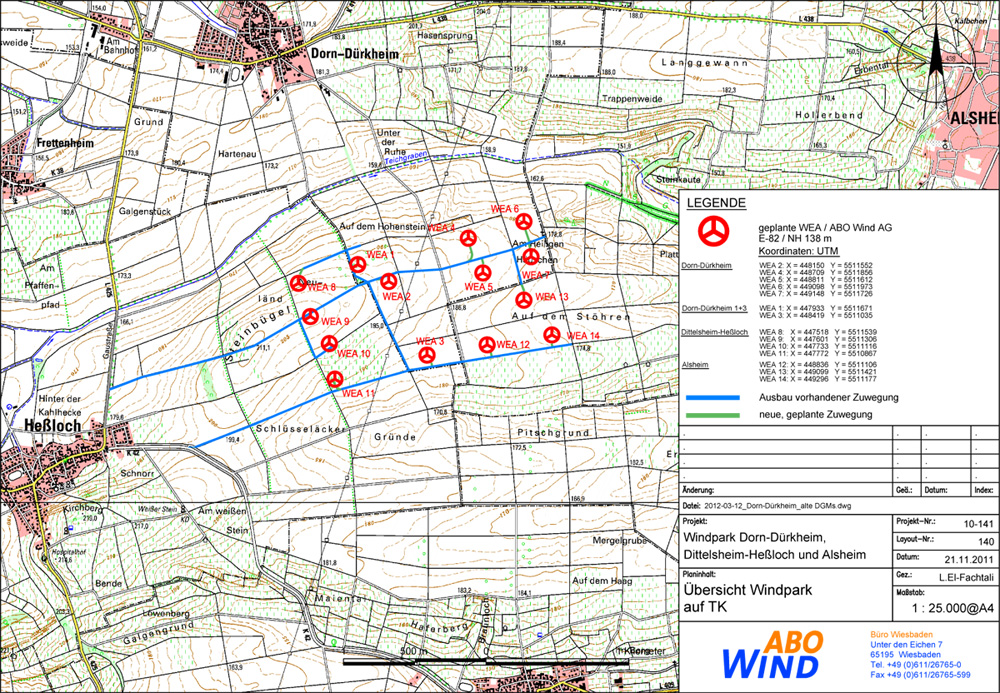Click the north arrow compass rose
This screenshot has height=693, width=1000.
pyautogui.click(x=934, y=64)
